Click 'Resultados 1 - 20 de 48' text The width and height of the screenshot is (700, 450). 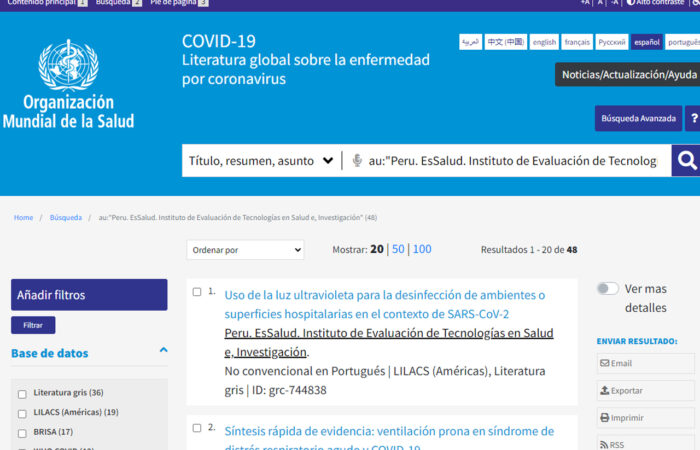coord(529,250)
